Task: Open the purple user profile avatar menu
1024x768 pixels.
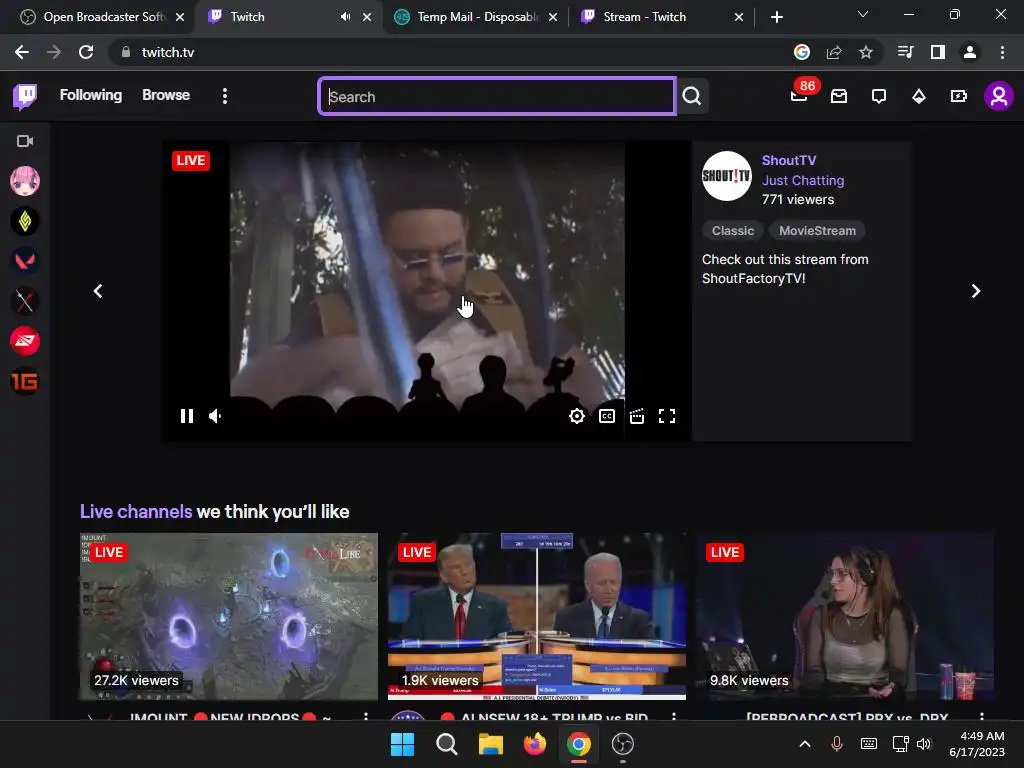Action: coord(999,97)
